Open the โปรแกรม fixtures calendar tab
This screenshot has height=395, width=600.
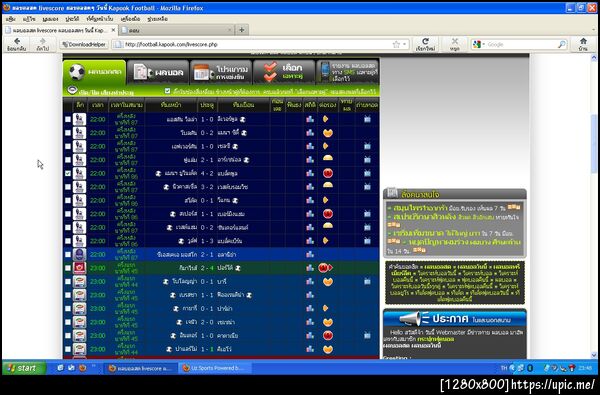coord(221,72)
